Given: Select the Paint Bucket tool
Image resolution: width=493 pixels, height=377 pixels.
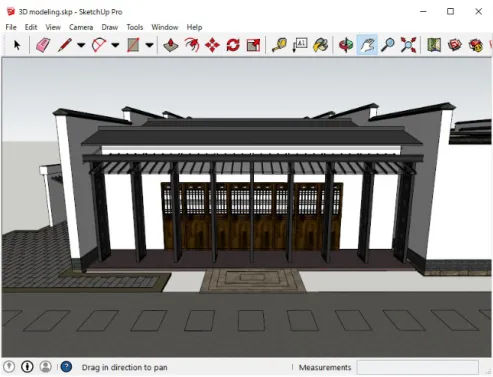Looking at the screenshot, I should click(321, 45).
